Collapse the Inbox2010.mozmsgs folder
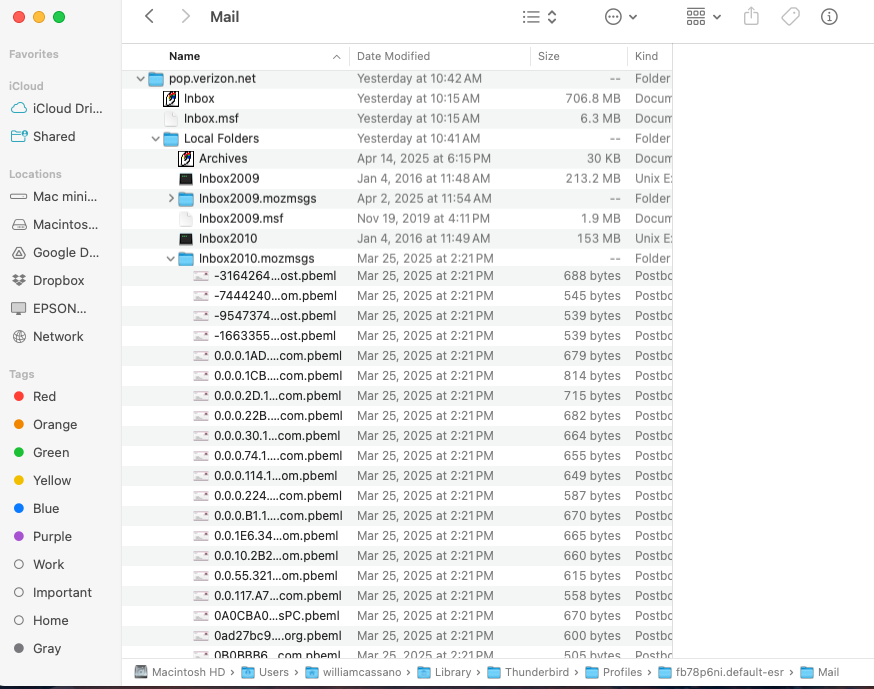874x689 pixels. pos(171,259)
